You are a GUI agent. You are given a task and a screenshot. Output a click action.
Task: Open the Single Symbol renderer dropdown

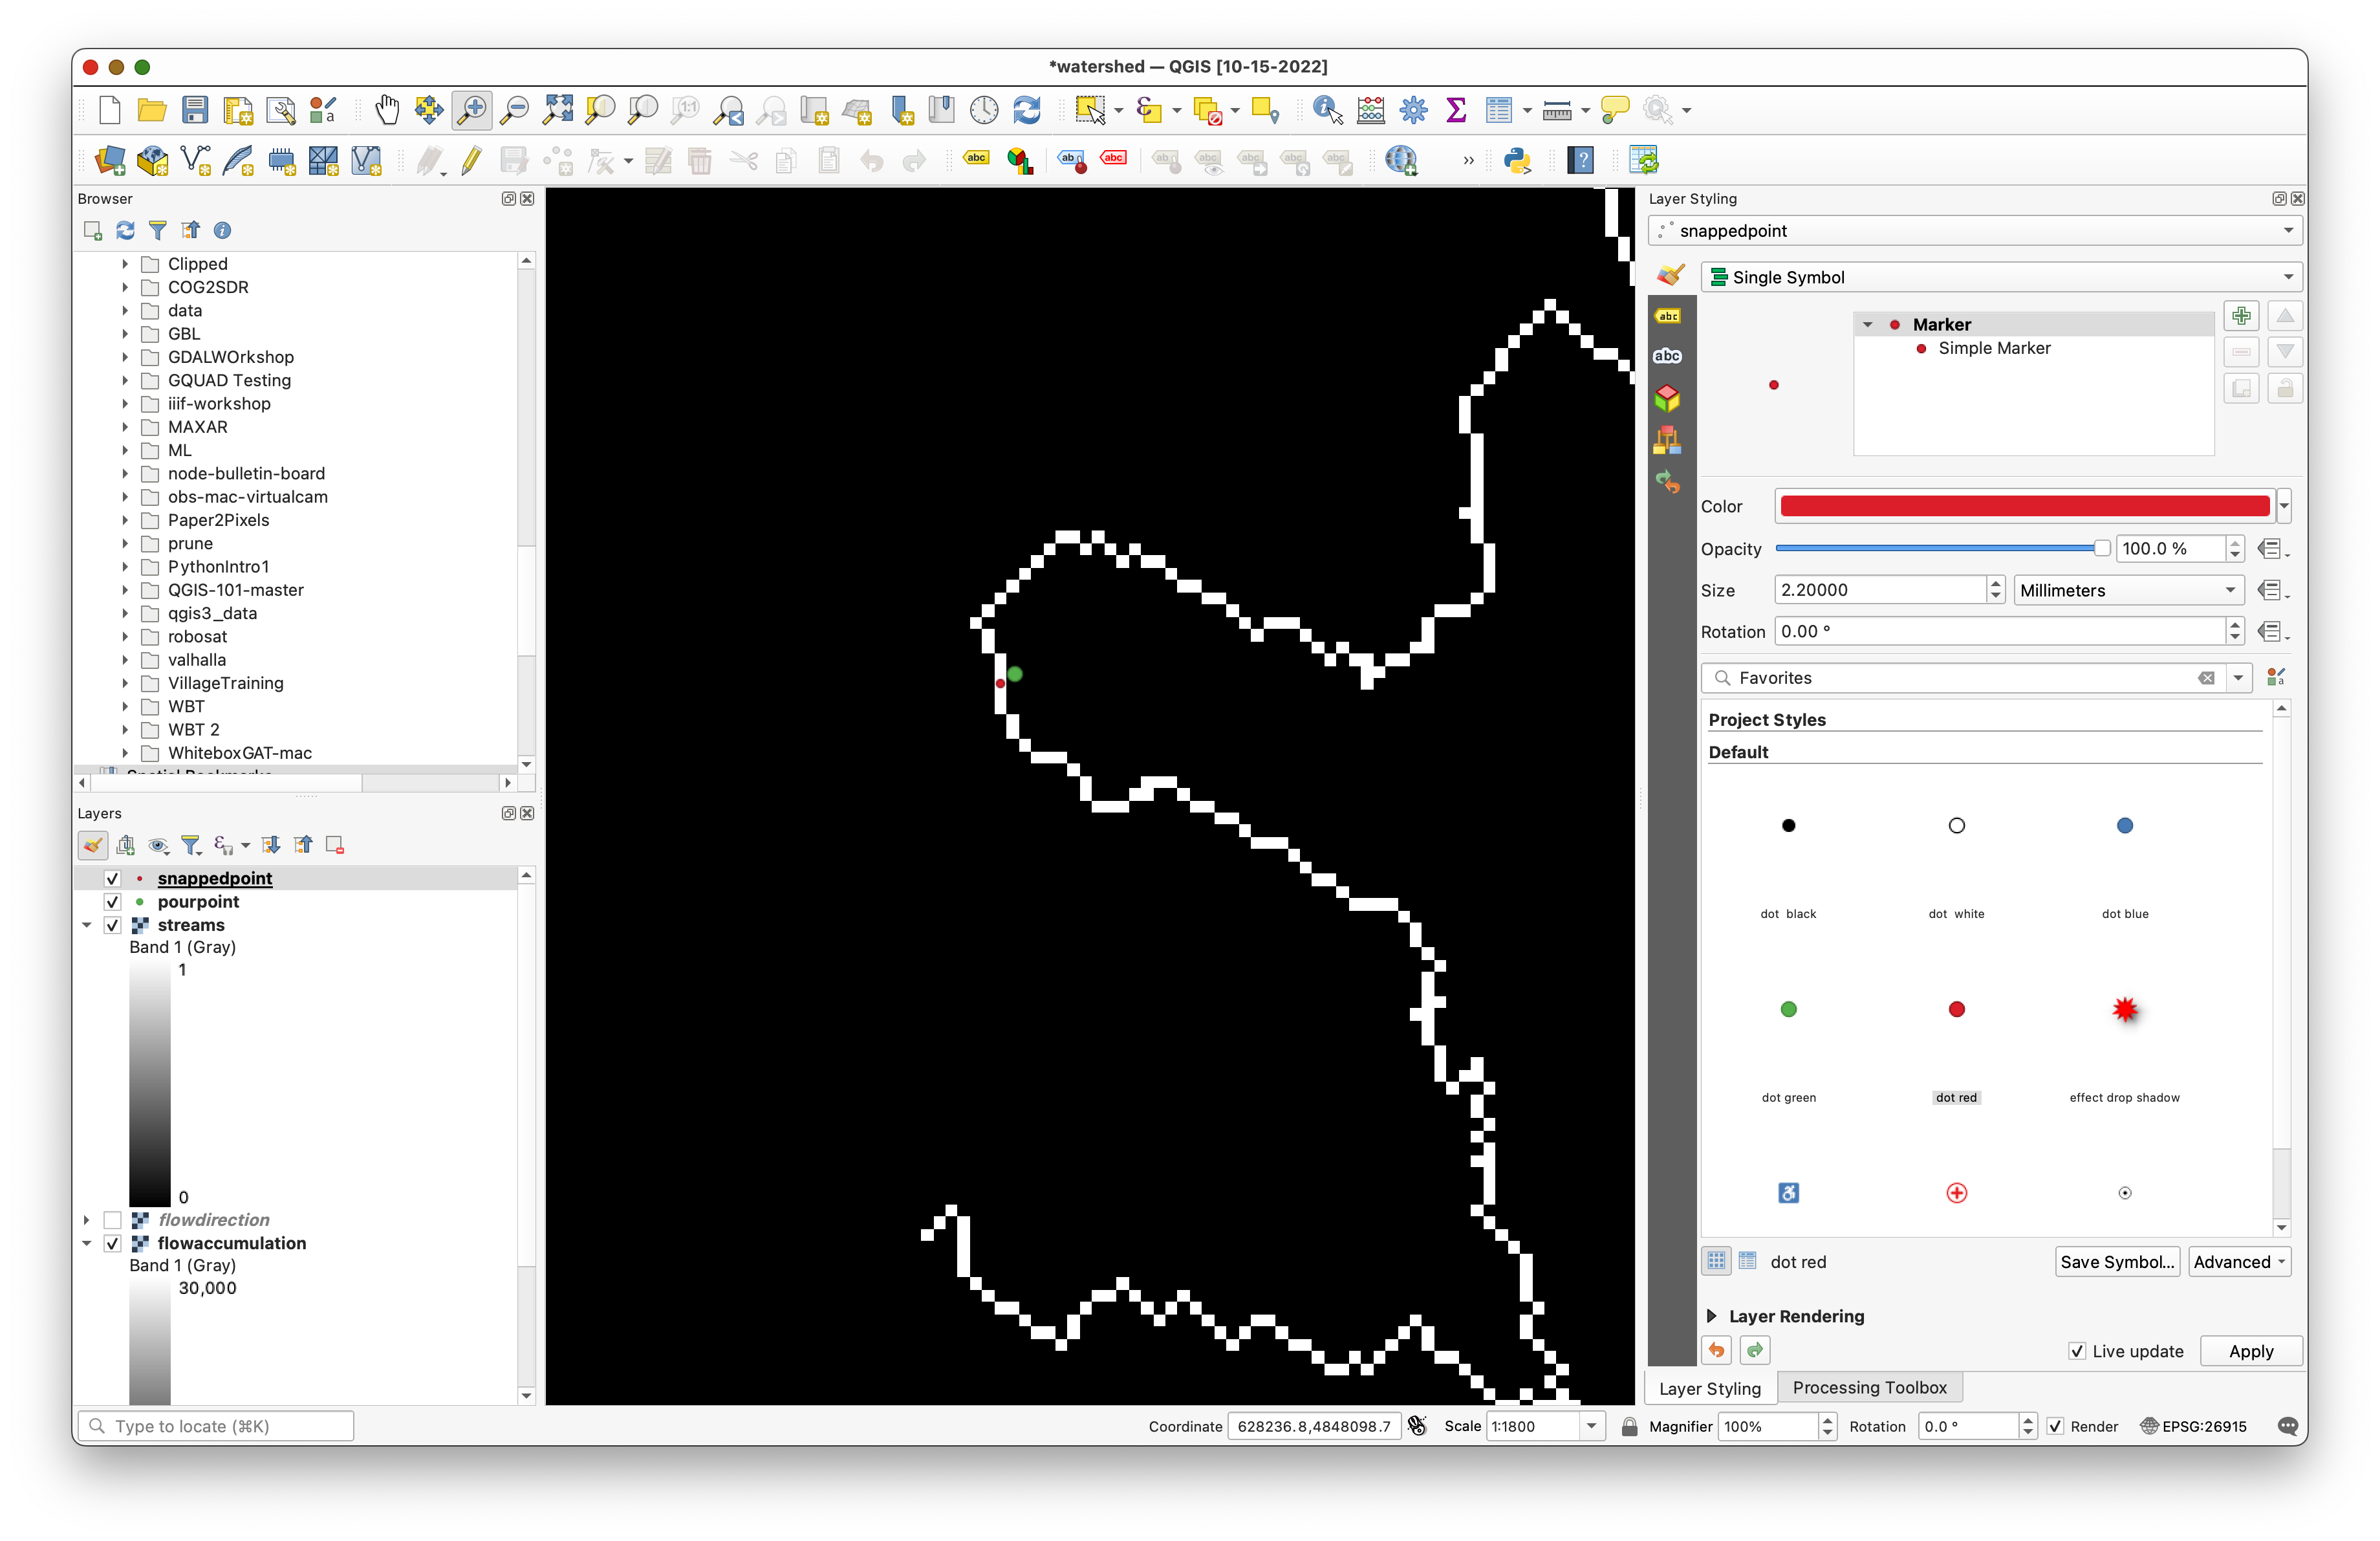point(2001,277)
